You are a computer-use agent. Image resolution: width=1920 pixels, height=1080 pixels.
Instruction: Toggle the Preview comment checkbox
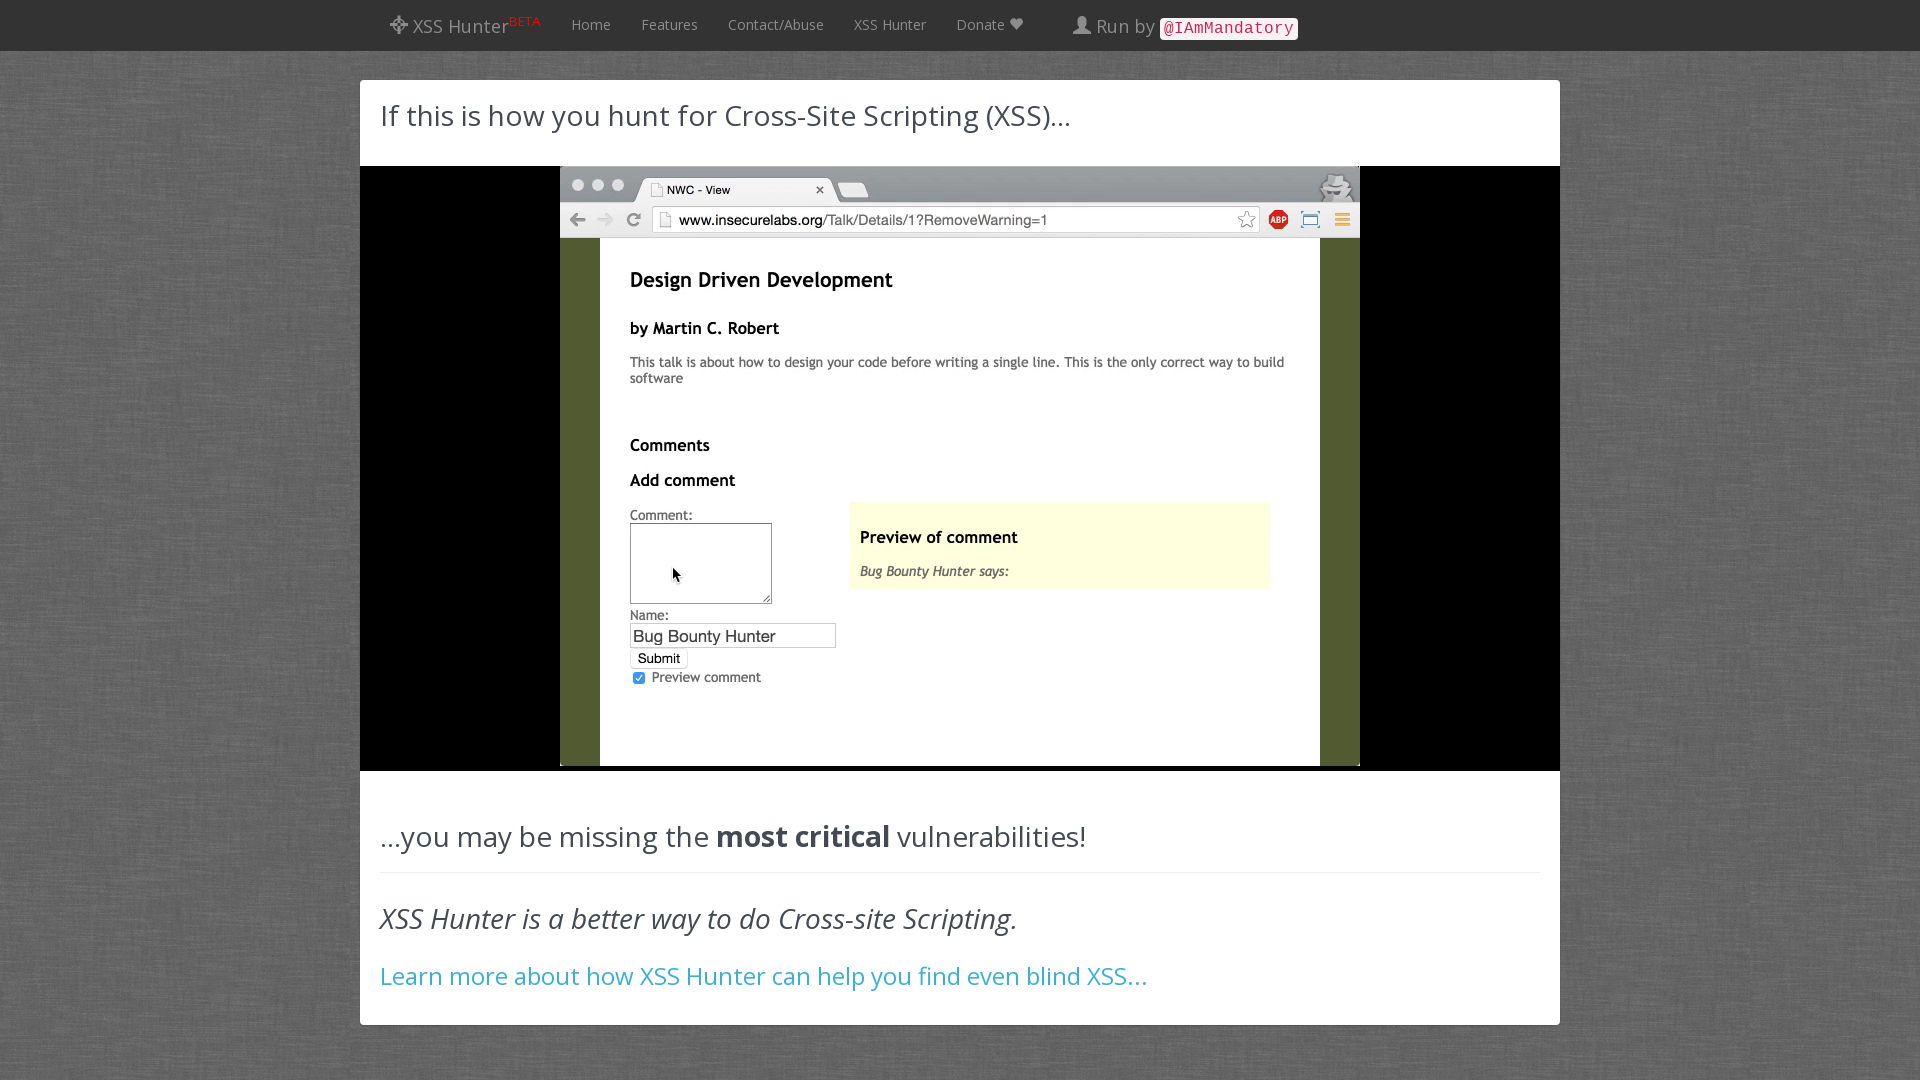pos(639,678)
